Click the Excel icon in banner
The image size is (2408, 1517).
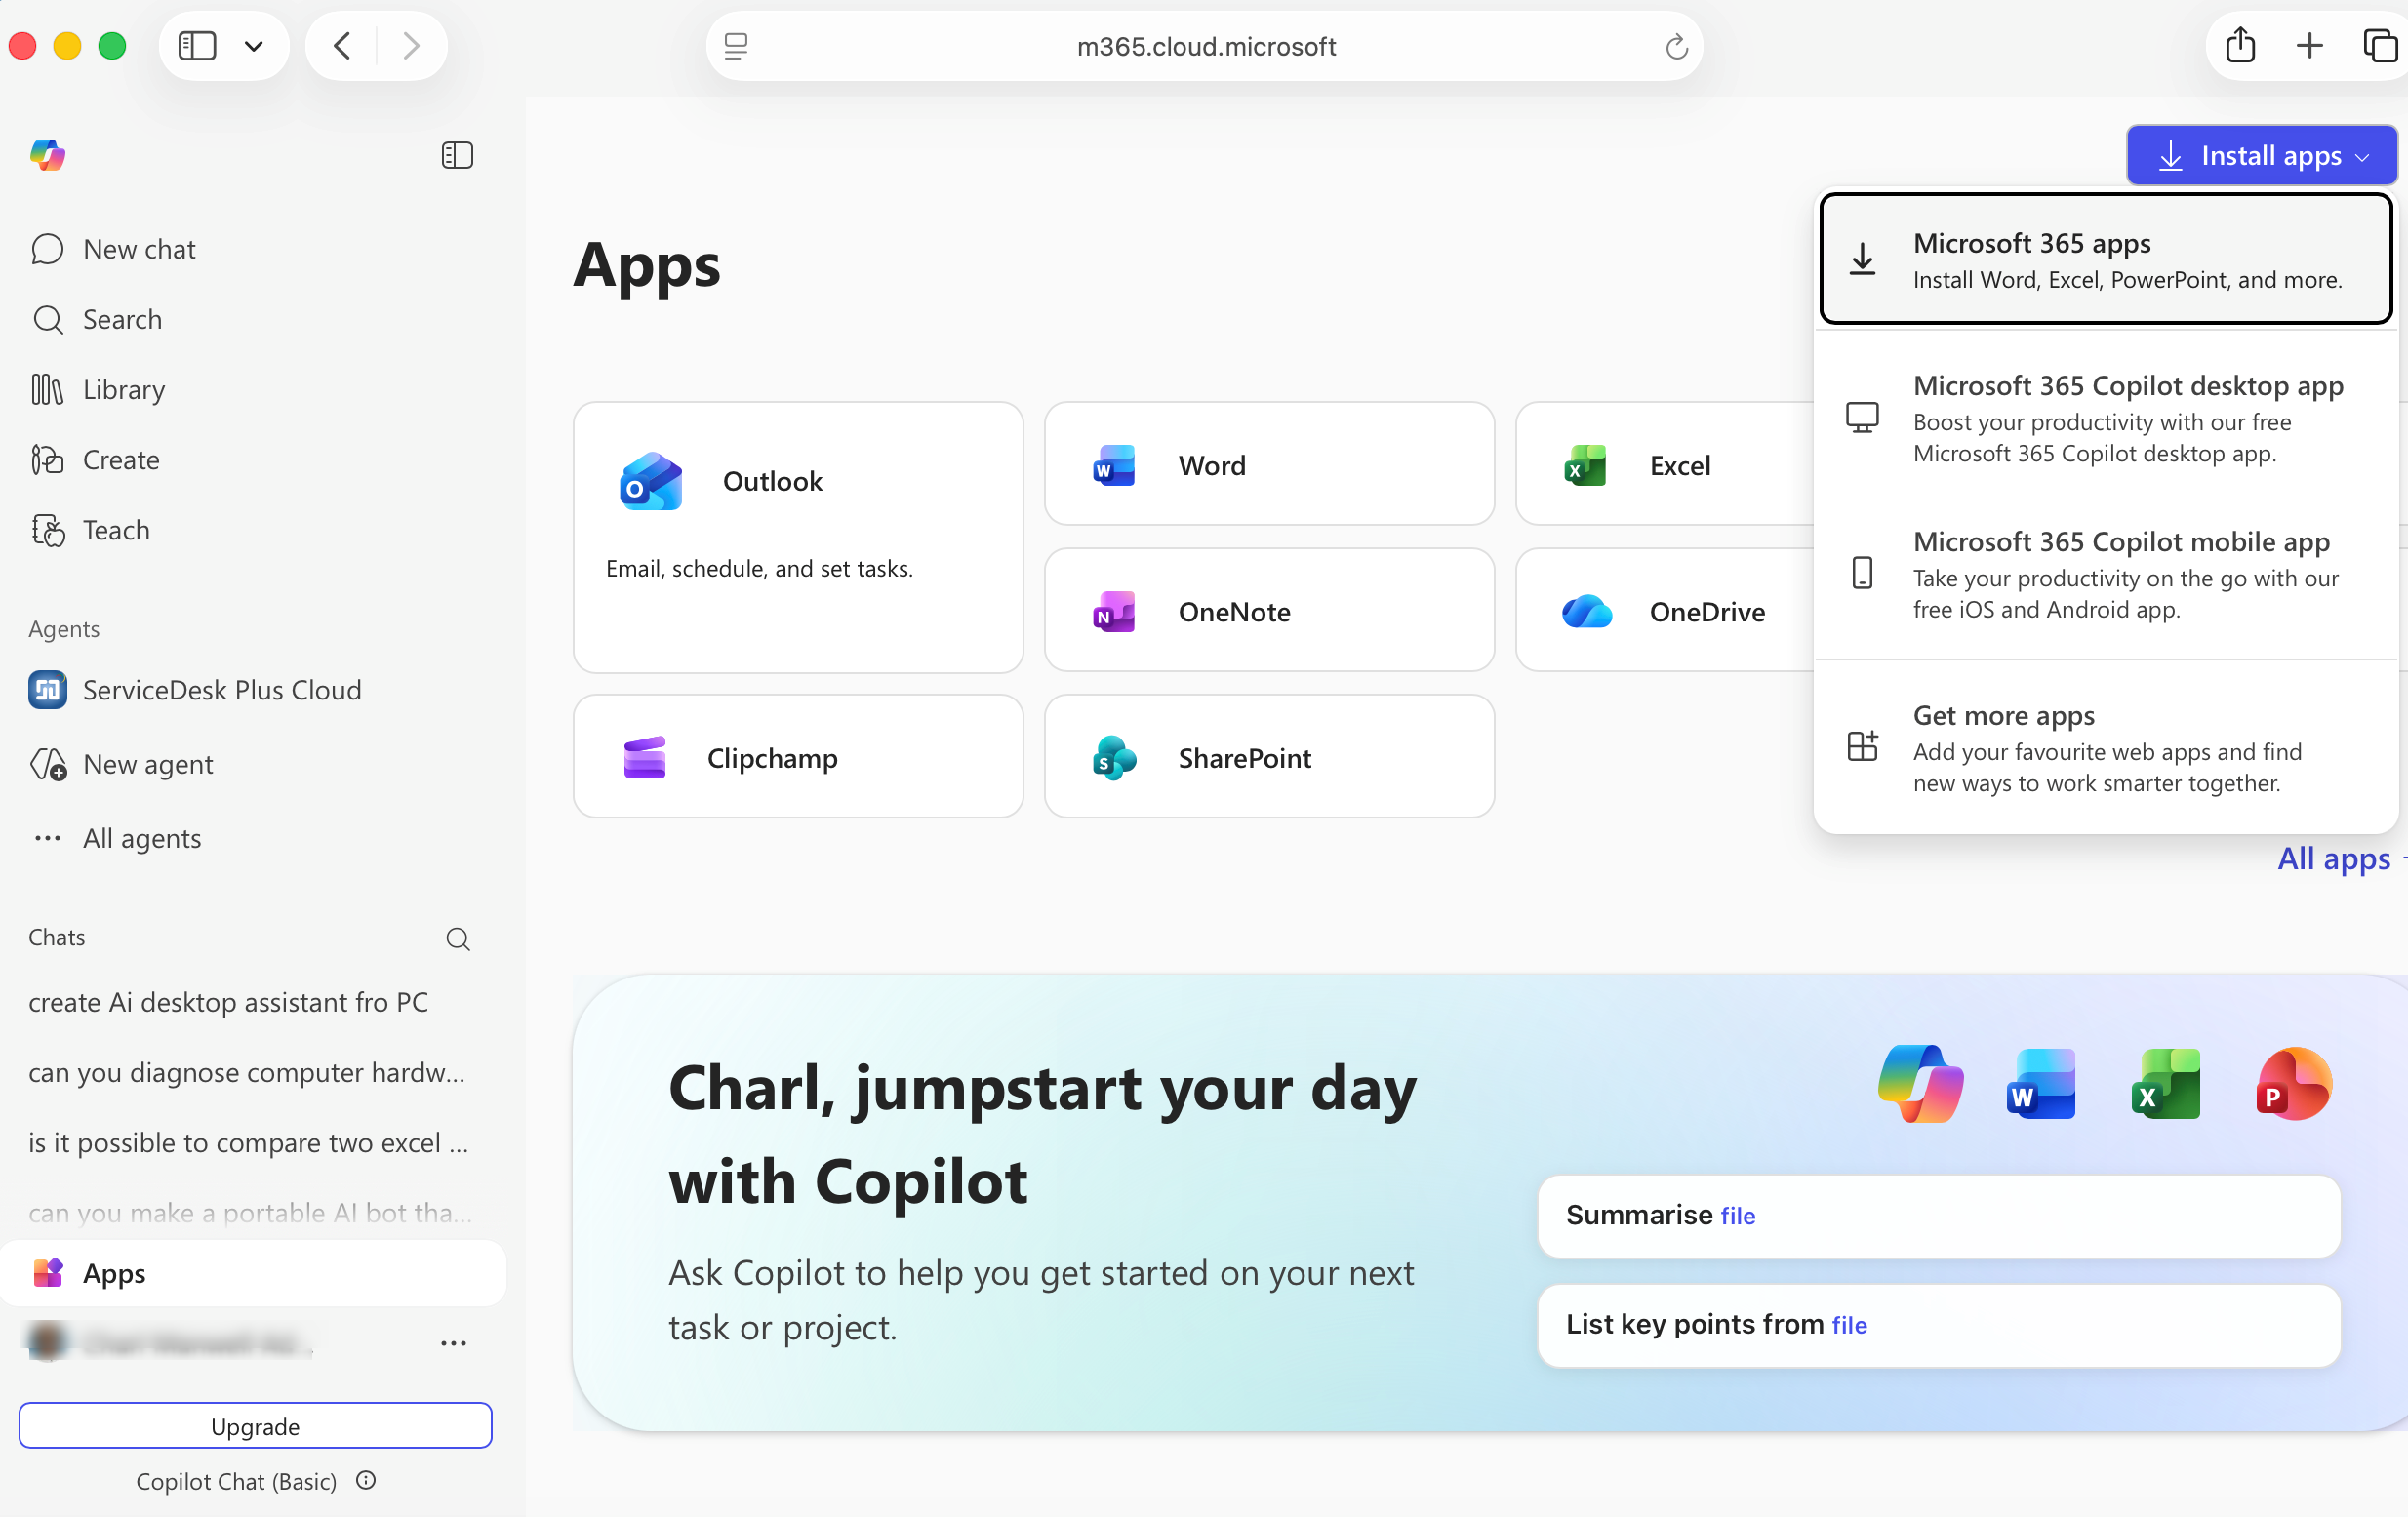pyautogui.click(x=2166, y=1084)
